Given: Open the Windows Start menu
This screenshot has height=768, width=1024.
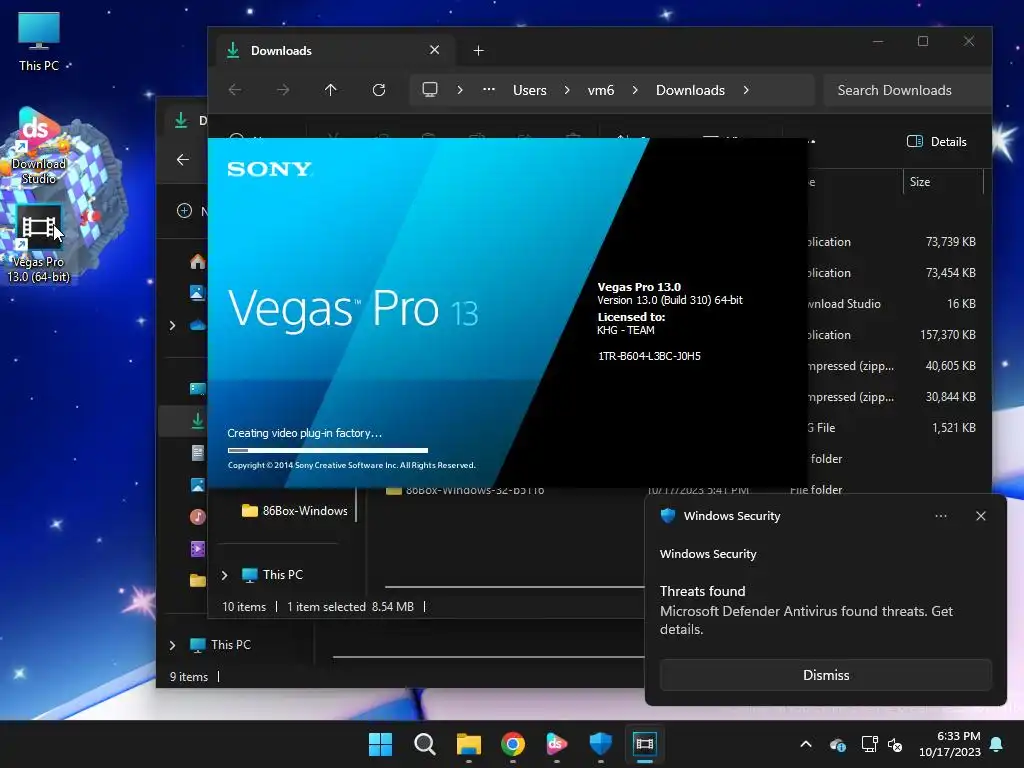Looking at the screenshot, I should click(381, 744).
